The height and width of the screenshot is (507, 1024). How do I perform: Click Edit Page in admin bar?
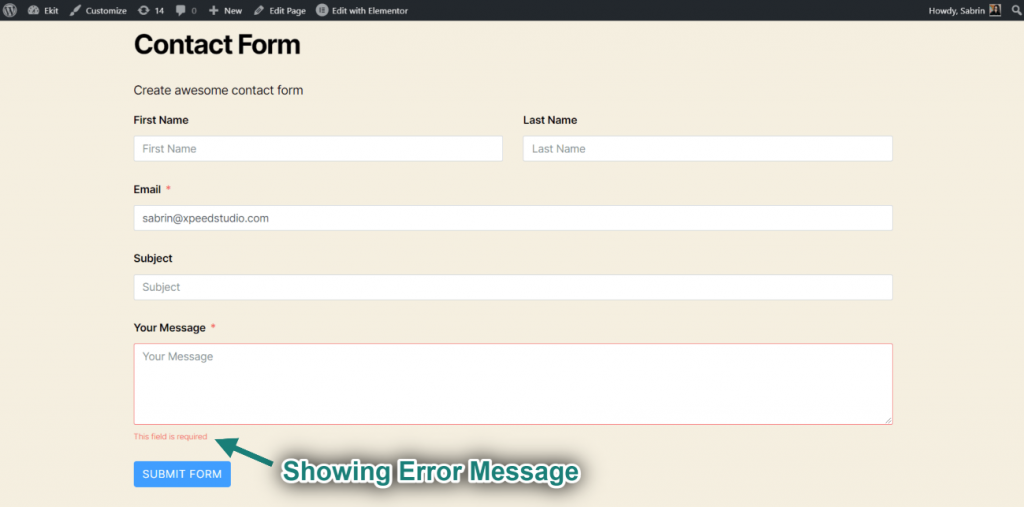[280, 10]
